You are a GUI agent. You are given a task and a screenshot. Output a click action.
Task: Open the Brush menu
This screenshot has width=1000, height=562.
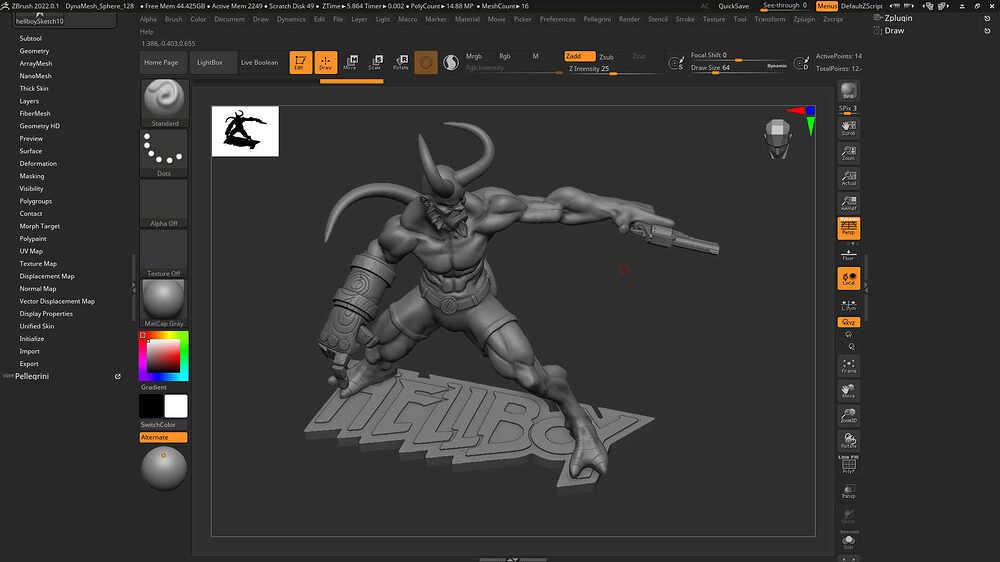click(173, 19)
